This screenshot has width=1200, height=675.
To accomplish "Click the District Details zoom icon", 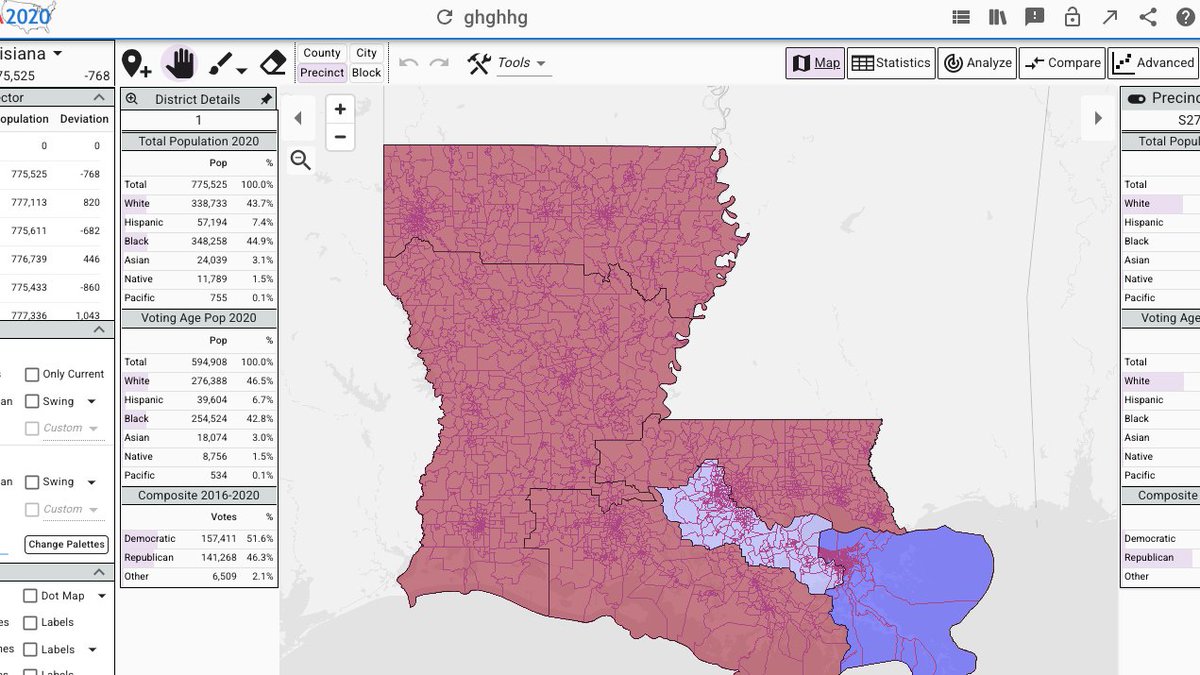I will click(131, 99).
